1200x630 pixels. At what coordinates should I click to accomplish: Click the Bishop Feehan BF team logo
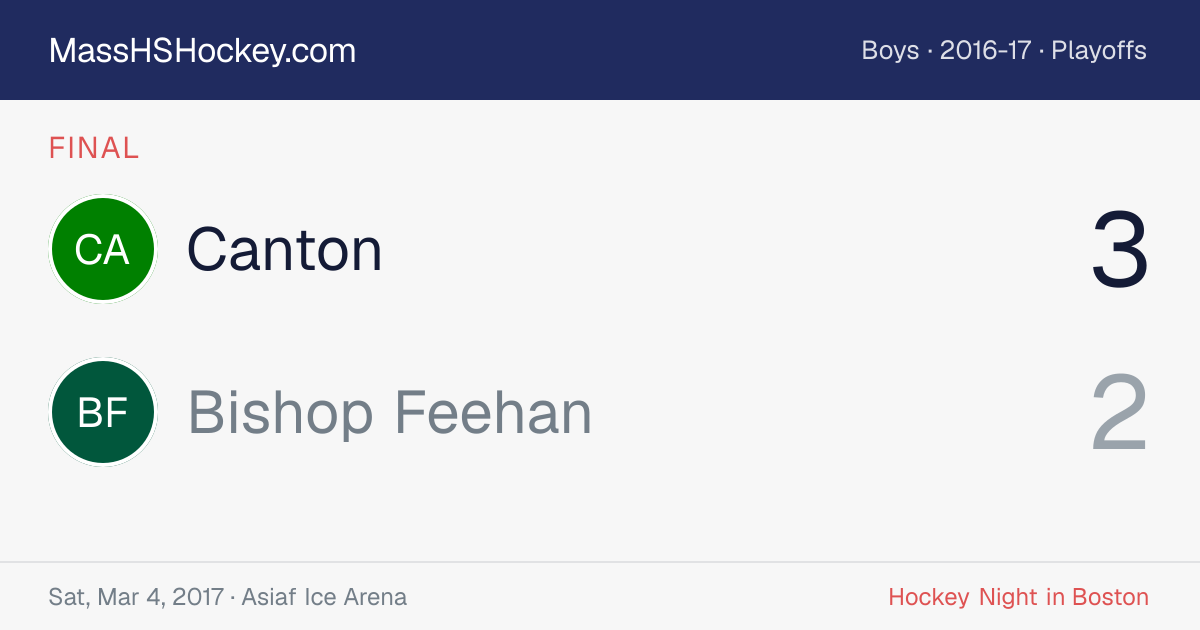tap(102, 412)
